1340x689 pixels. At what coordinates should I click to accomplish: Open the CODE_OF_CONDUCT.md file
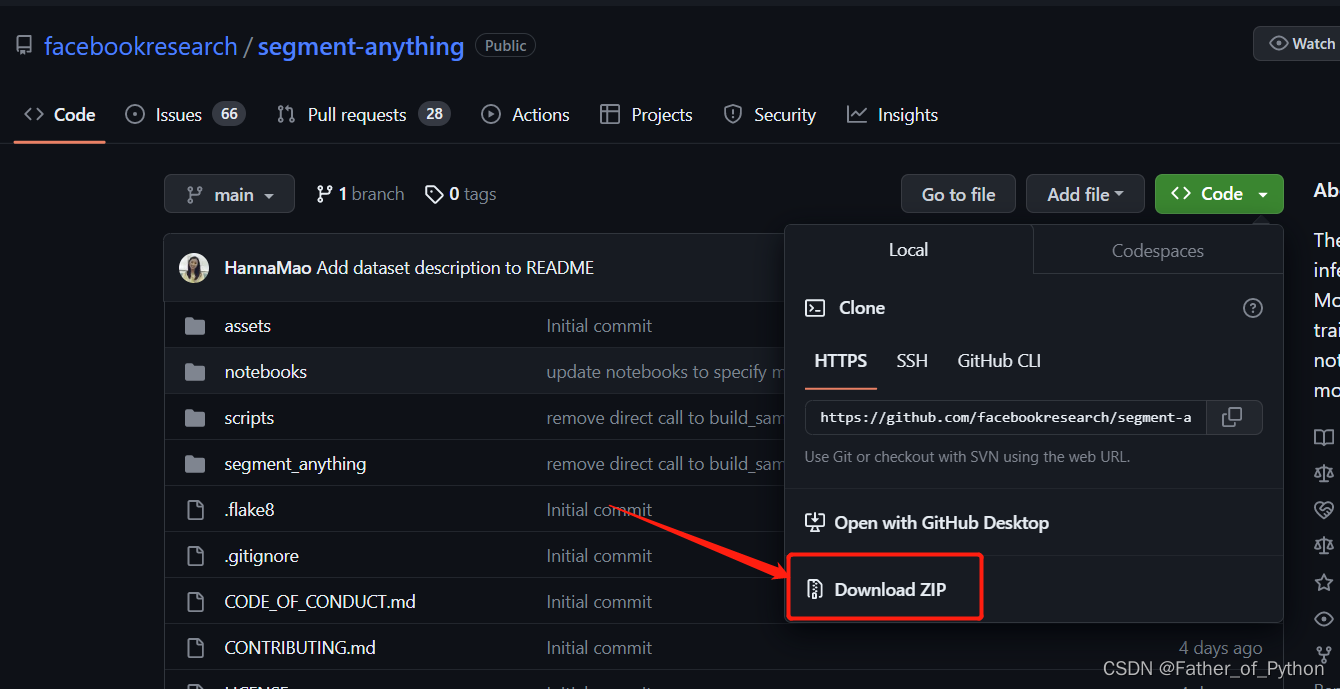pos(320,602)
